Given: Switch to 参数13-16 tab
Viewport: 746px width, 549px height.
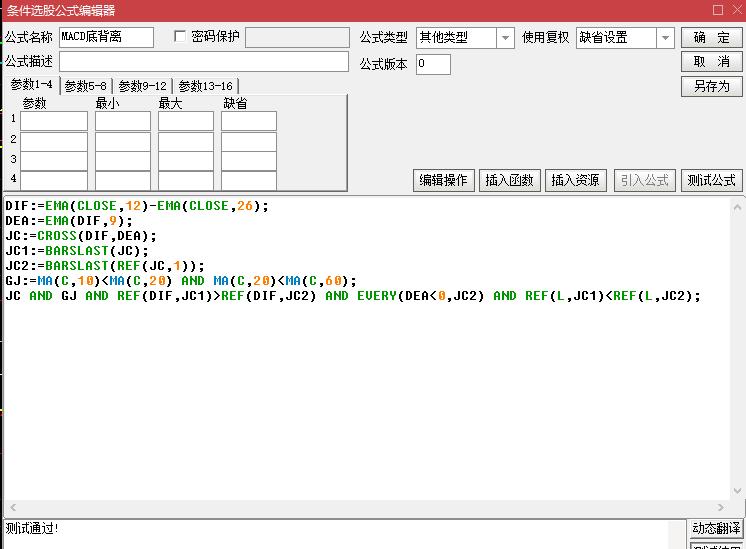Looking at the screenshot, I should coord(205,86).
